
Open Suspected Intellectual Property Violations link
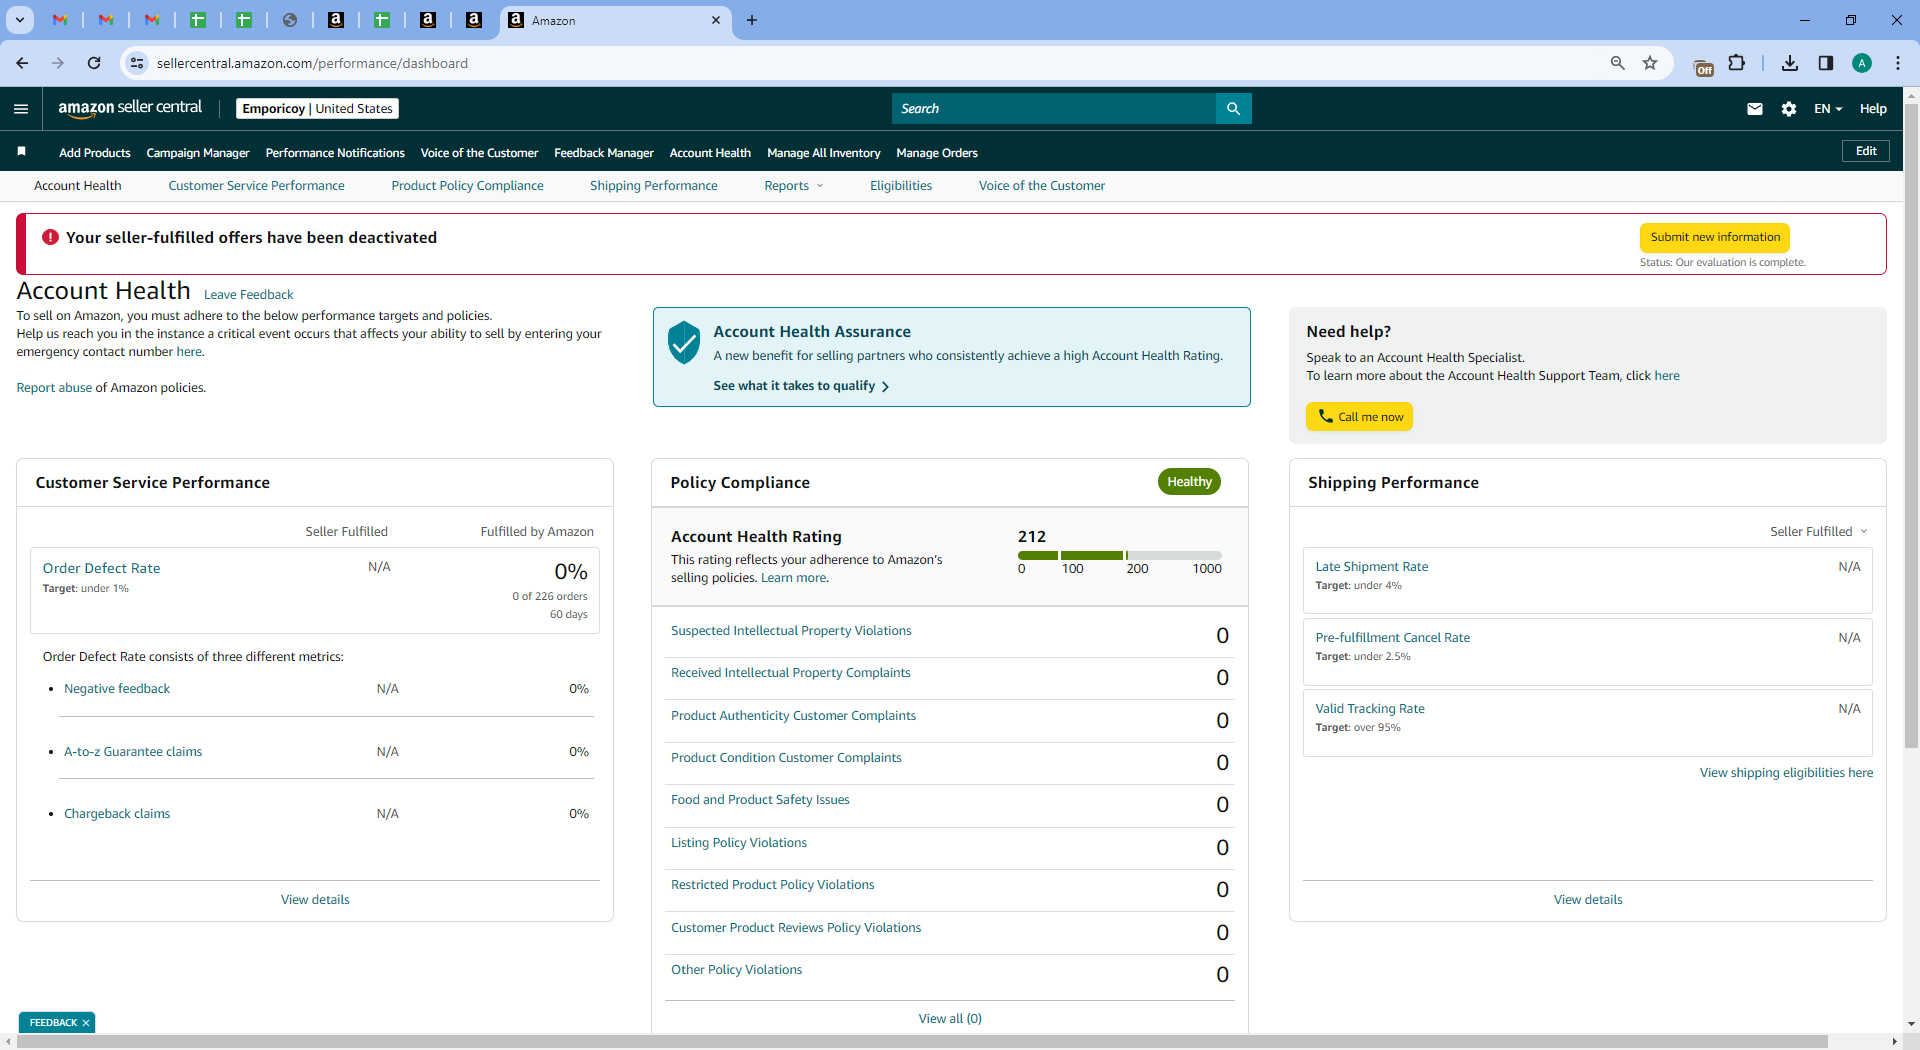[791, 631]
